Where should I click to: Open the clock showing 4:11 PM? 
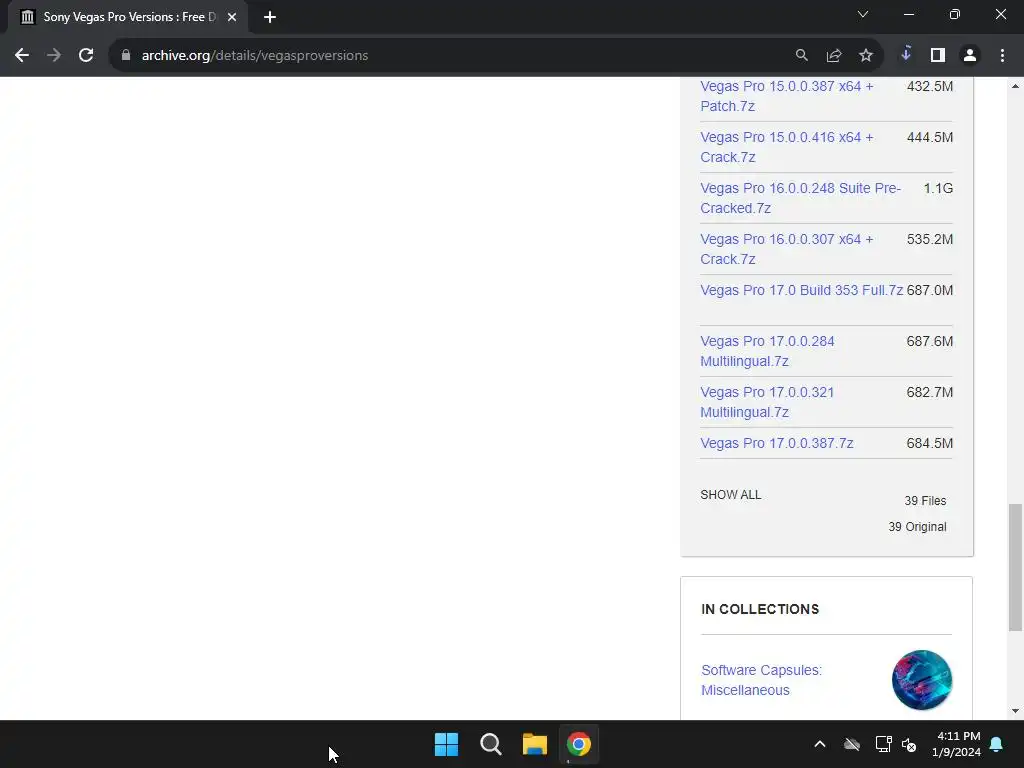pyautogui.click(x=956, y=744)
